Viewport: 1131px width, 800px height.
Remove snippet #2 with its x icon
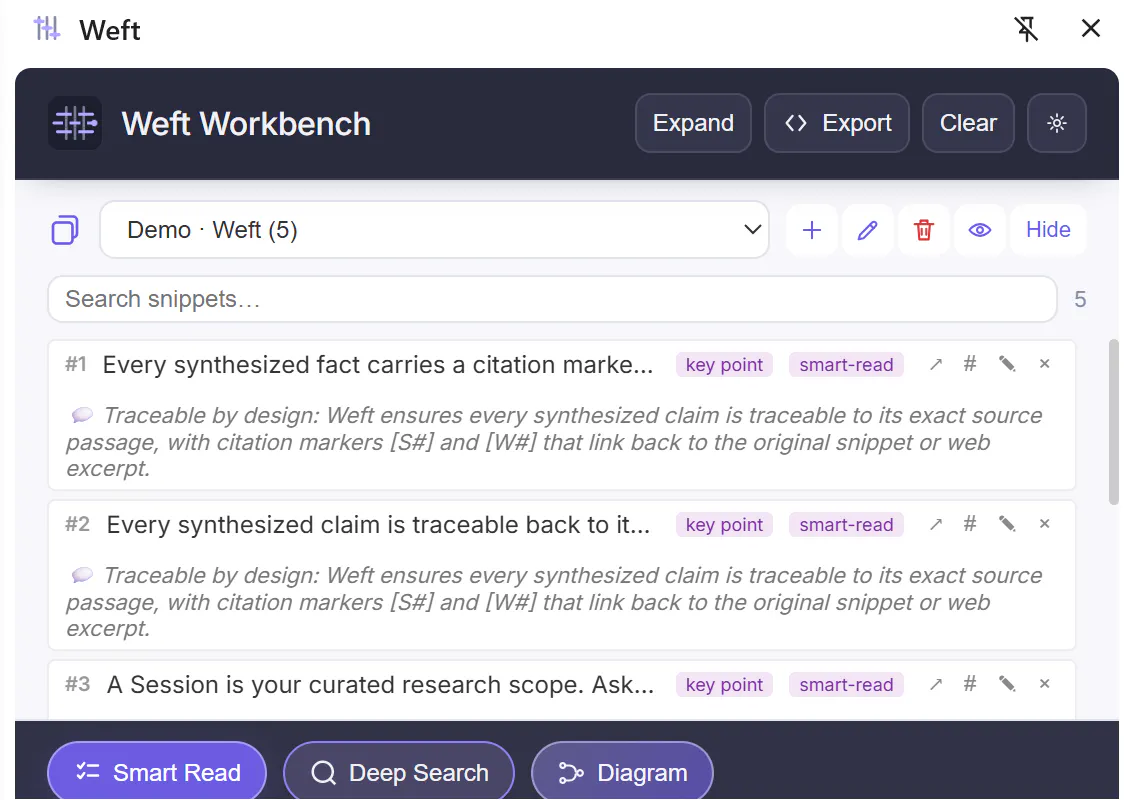pos(1044,524)
